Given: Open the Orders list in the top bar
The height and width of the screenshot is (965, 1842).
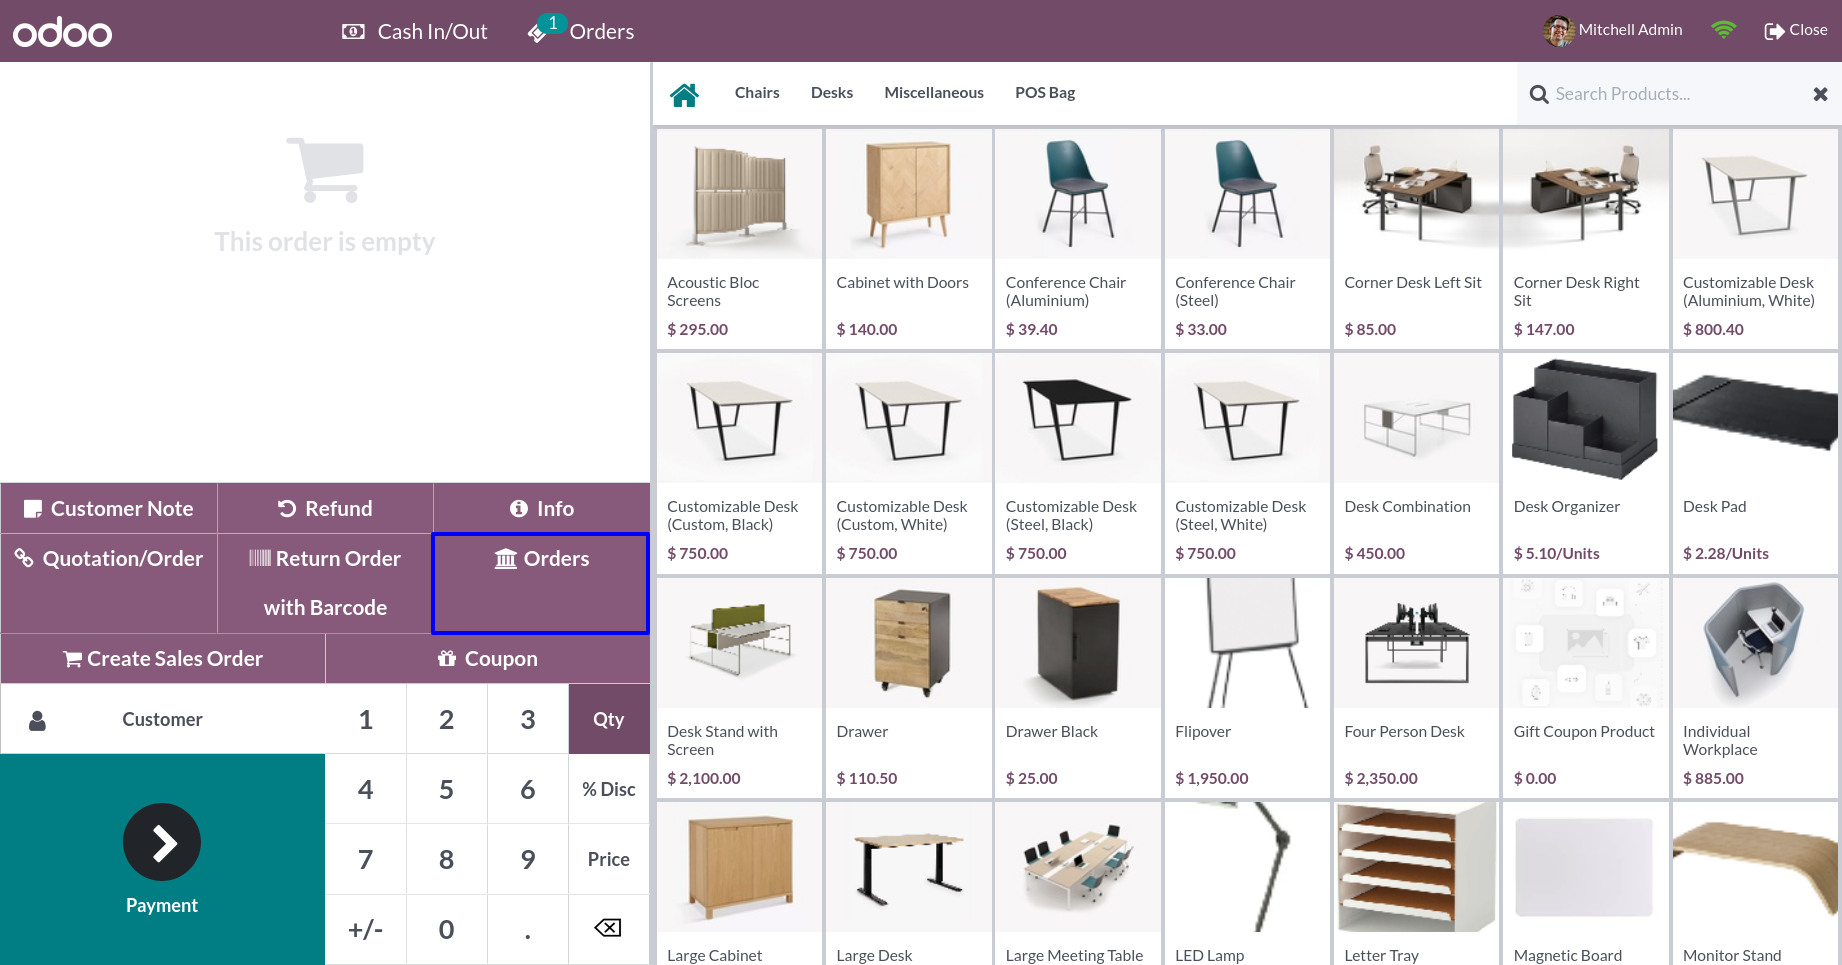Looking at the screenshot, I should coord(581,31).
